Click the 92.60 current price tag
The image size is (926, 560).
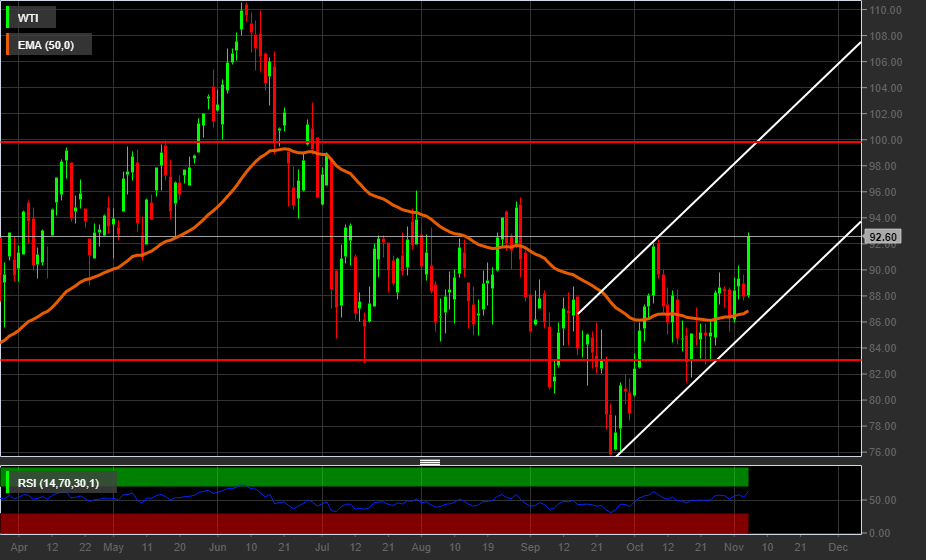click(882, 237)
